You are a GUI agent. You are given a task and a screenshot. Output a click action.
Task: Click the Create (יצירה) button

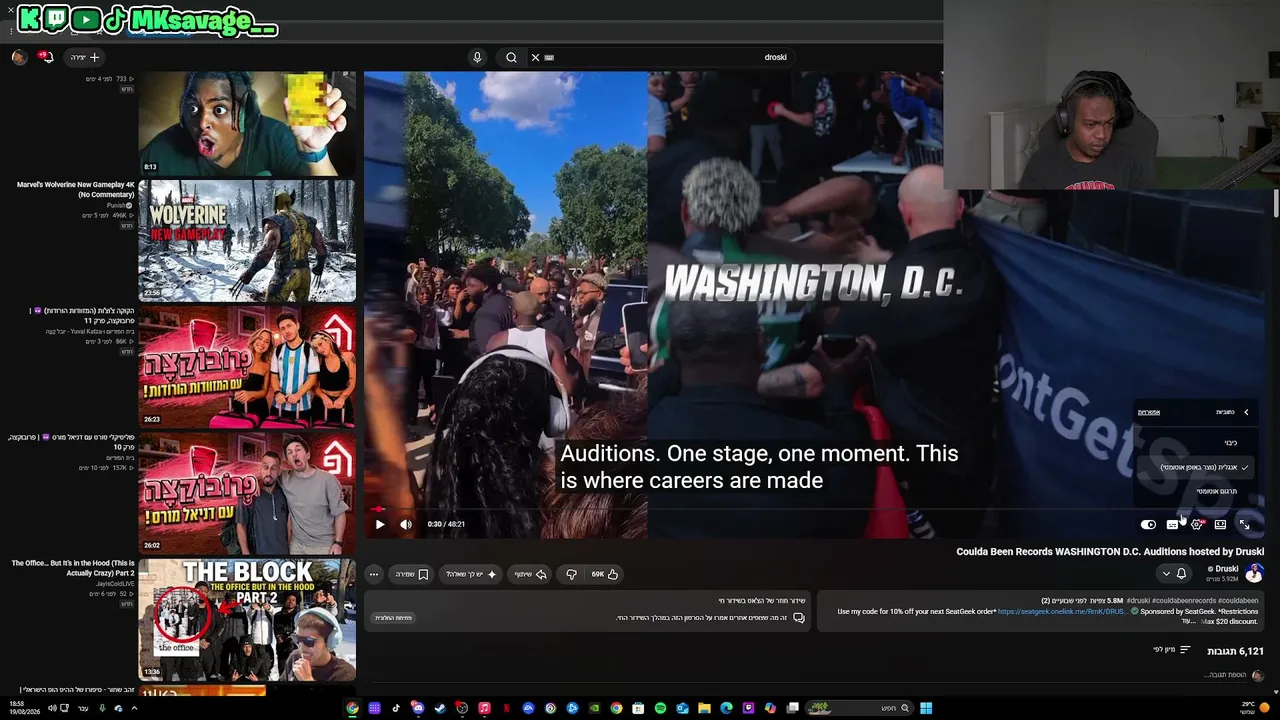point(84,57)
